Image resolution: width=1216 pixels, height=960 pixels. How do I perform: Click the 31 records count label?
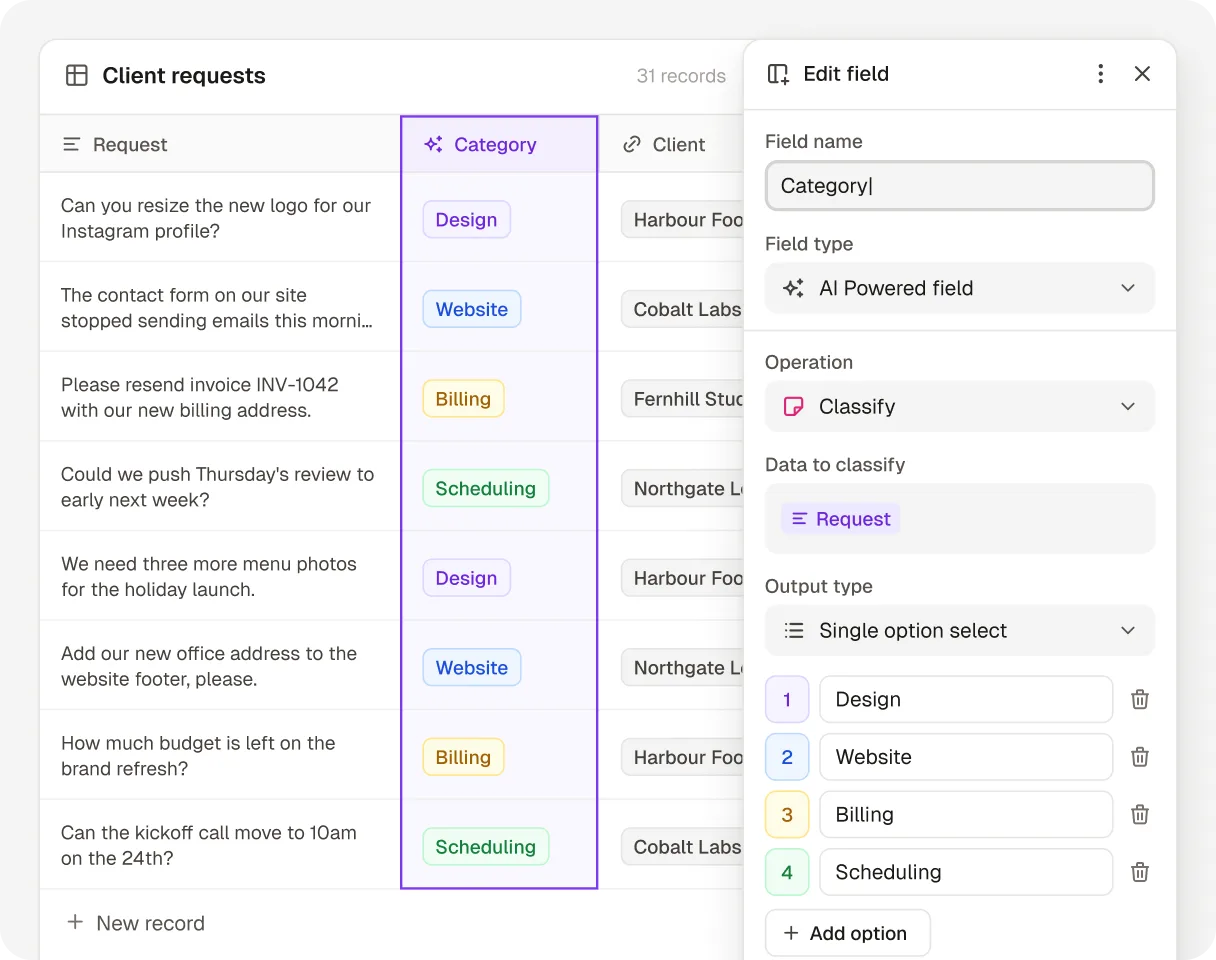click(681, 76)
